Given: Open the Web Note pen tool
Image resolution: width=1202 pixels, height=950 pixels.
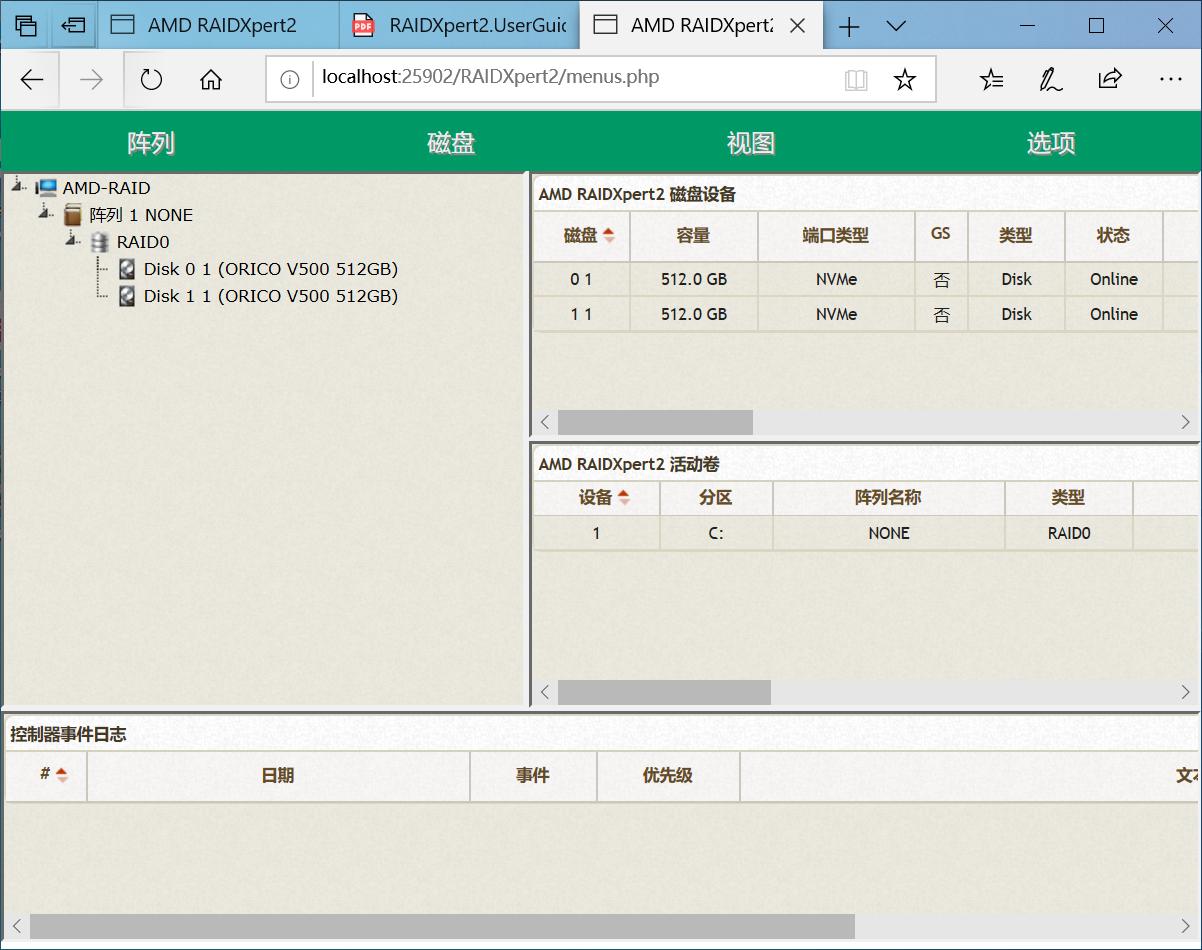Looking at the screenshot, I should pyautogui.click(x=1050, y=79).
